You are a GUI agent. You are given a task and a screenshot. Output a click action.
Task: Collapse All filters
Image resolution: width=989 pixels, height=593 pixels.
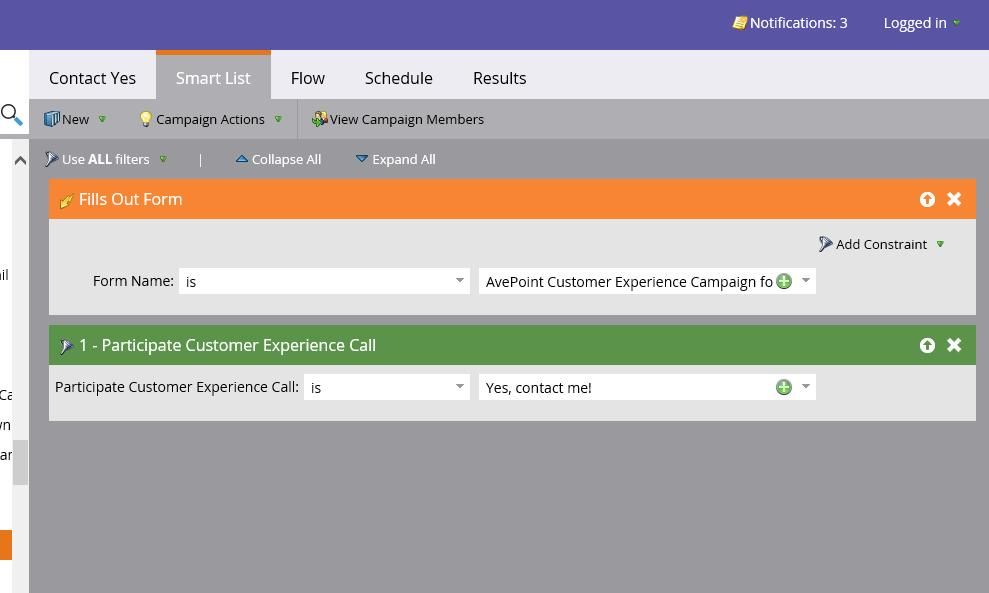coord(278,159)
